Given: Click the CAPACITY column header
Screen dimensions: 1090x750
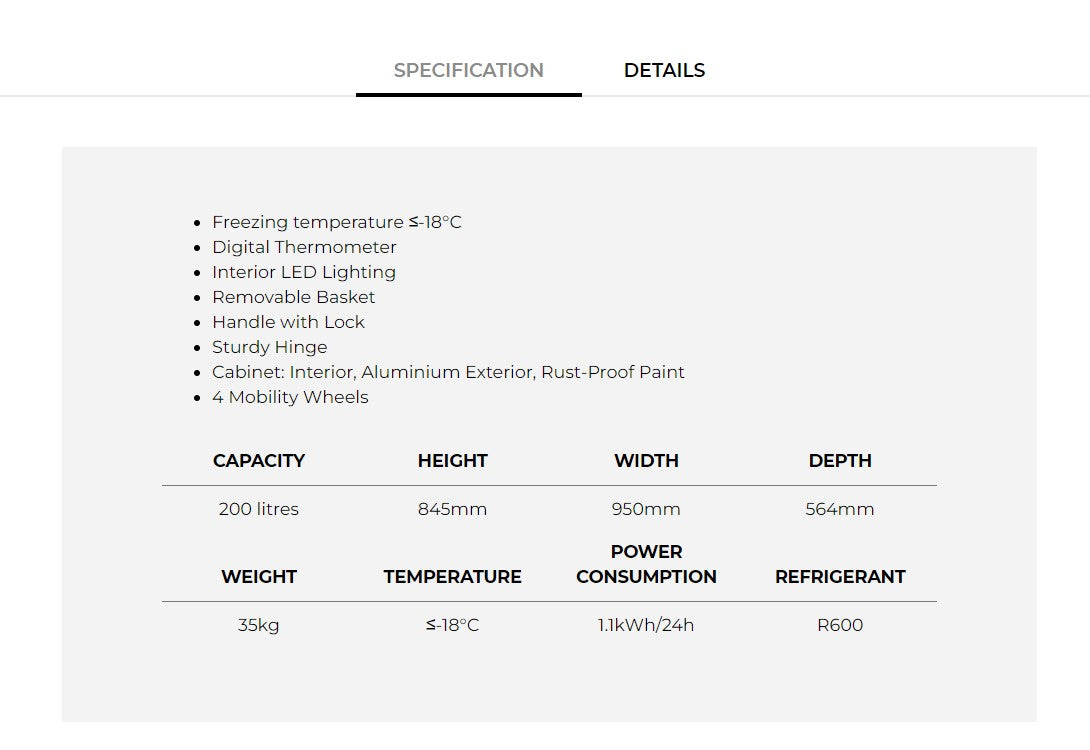Looking at the screenshot, I should [259, 461].
